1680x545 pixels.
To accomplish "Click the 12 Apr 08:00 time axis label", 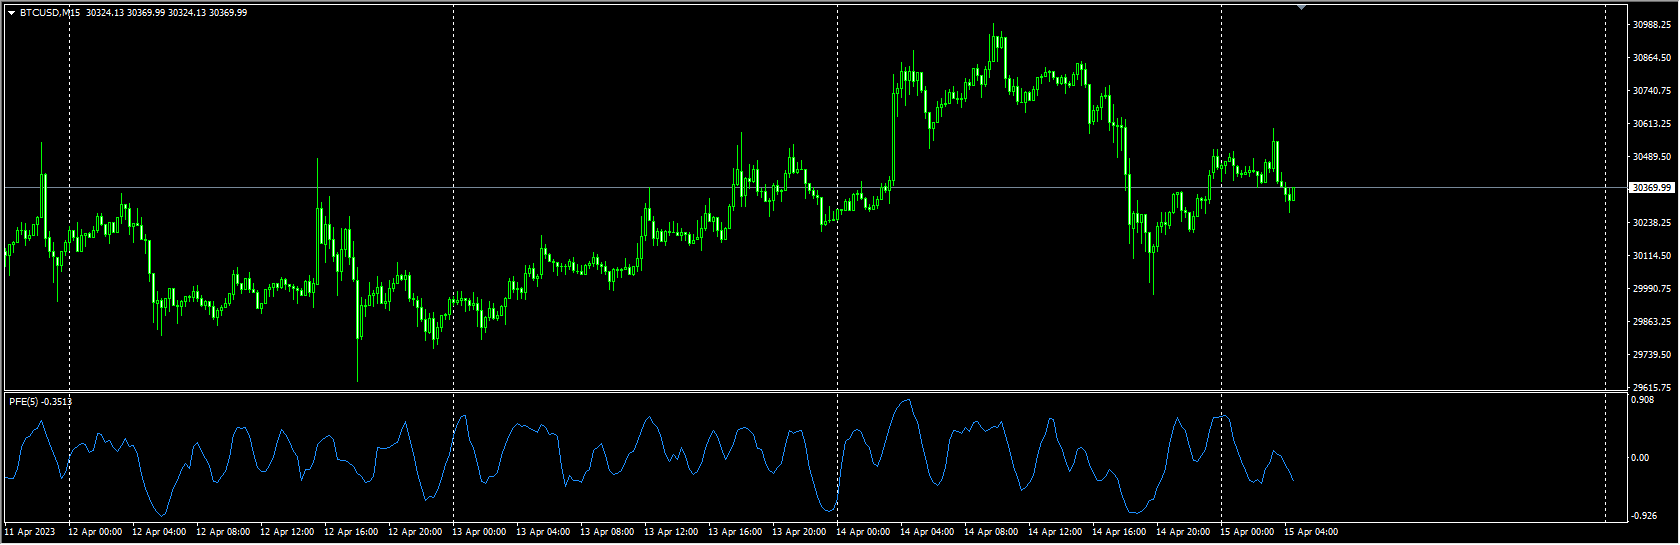I will [x=223, y=532].
